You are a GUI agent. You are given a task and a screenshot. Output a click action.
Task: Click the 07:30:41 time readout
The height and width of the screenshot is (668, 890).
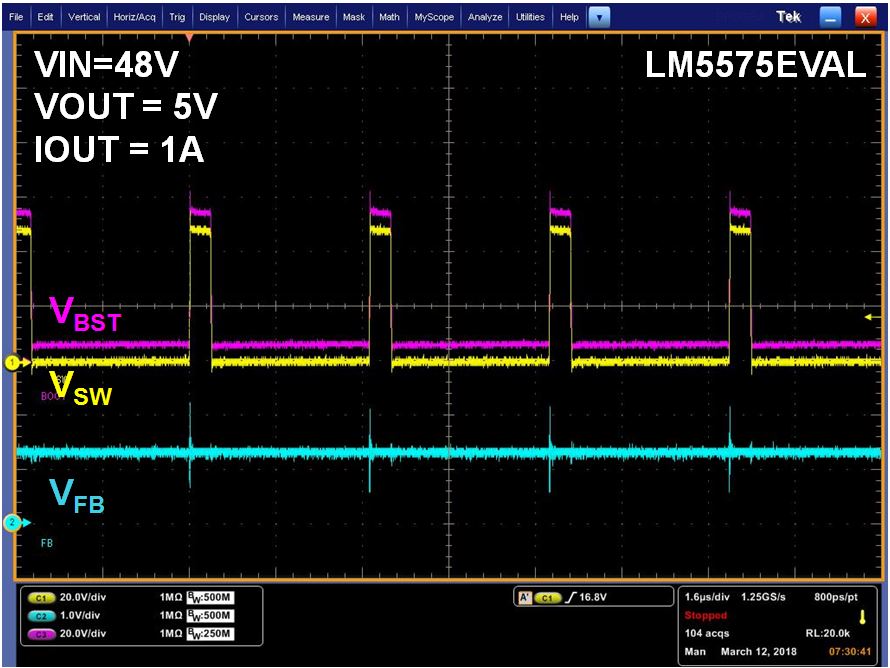(x=850, y=652)
